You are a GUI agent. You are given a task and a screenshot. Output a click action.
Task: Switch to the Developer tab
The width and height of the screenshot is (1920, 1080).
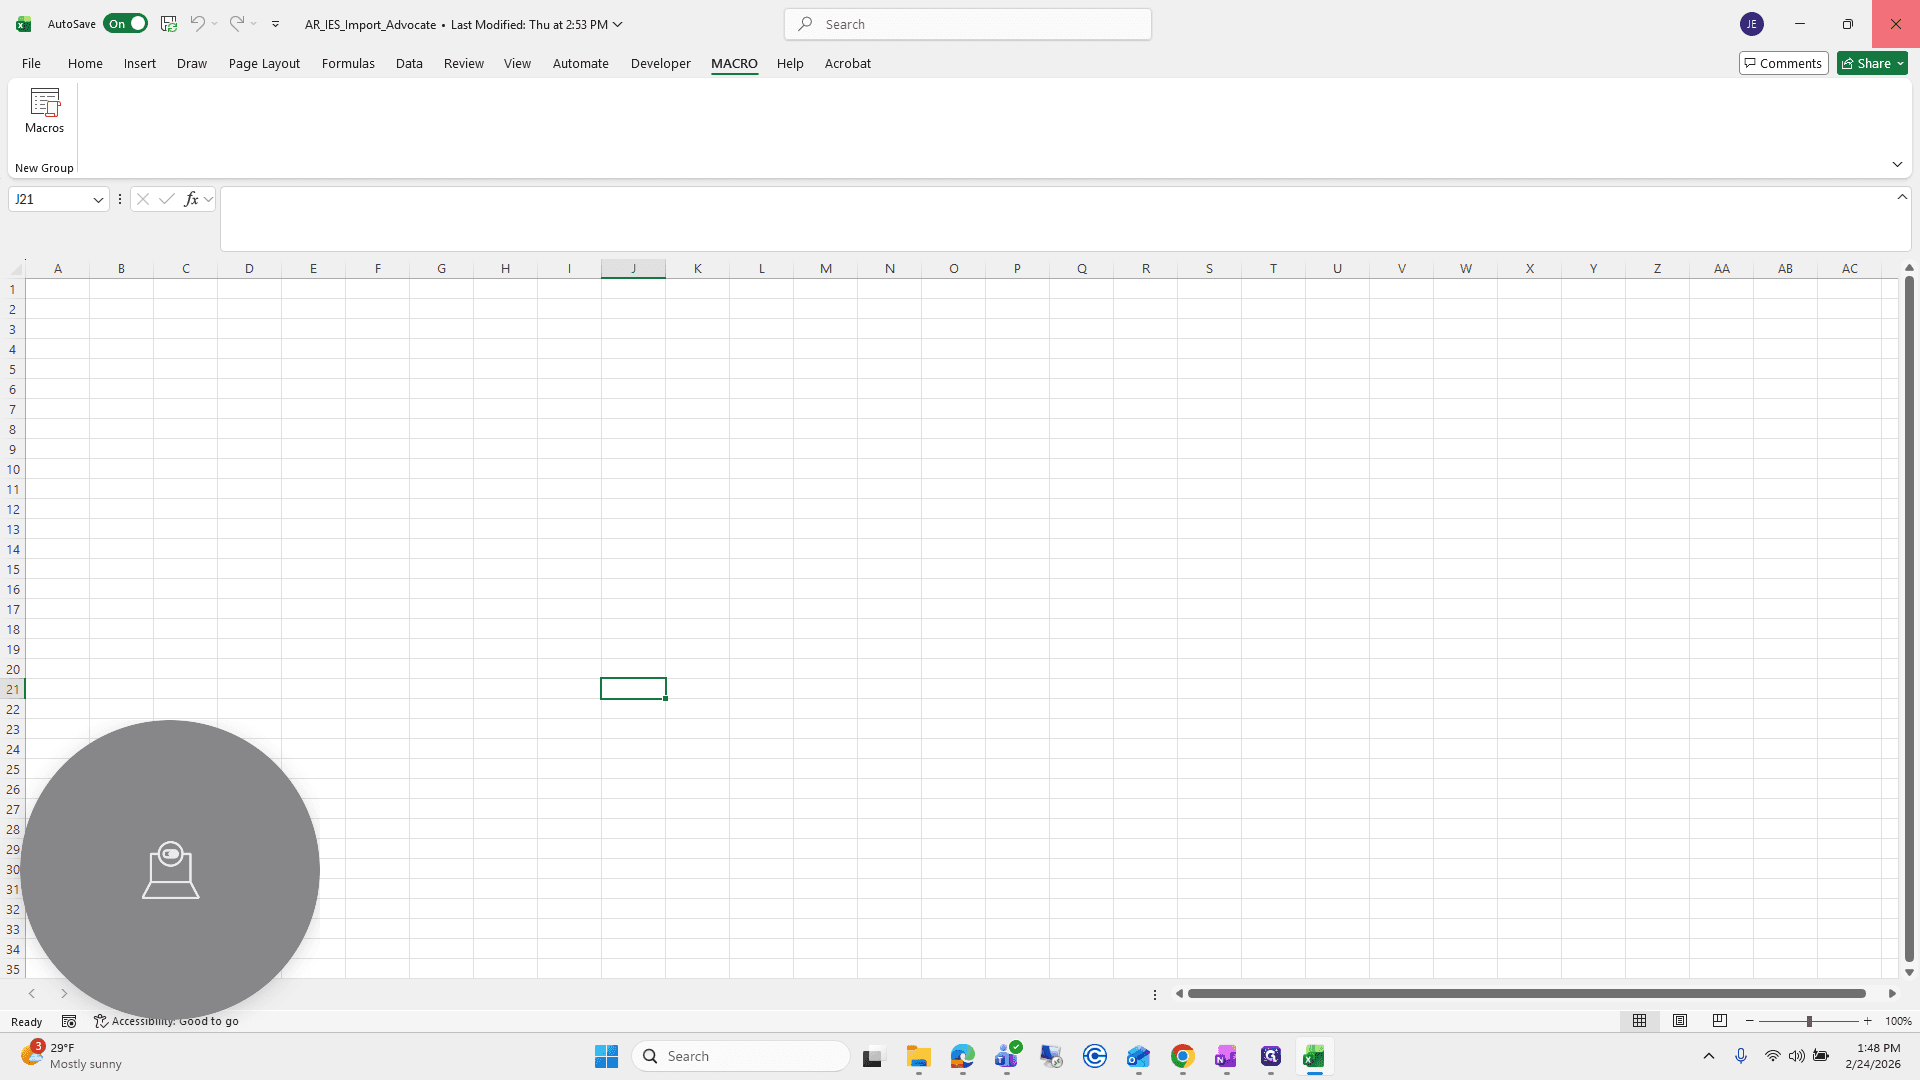coord(660,63)
